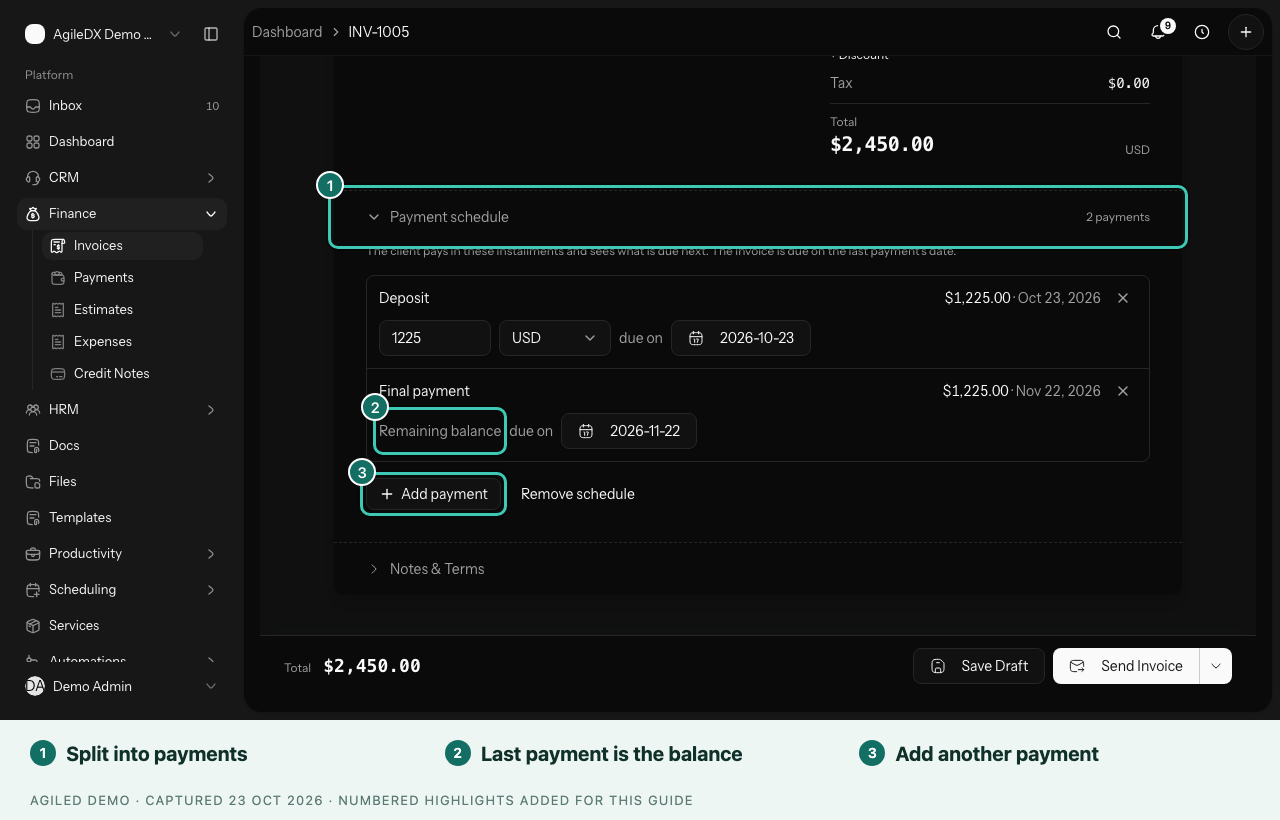
Task: Click the Save Draft button
Action: tap(979, 666)
